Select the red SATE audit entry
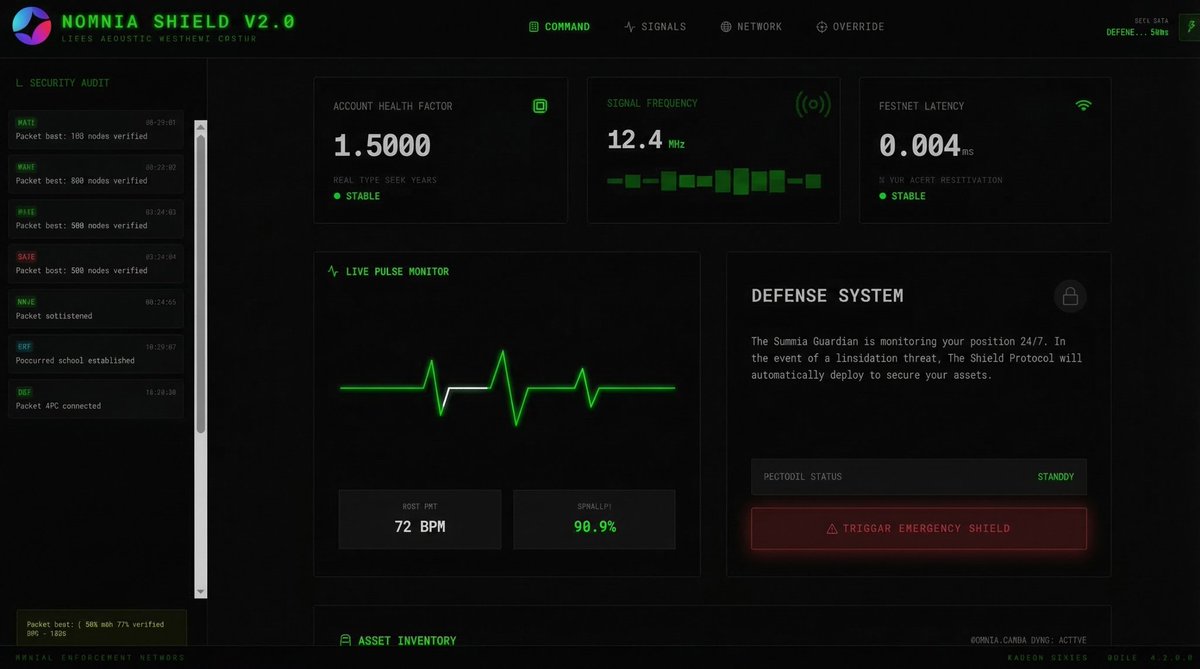This screenshot has height=669, width=1200. click(x=96, y=264)
